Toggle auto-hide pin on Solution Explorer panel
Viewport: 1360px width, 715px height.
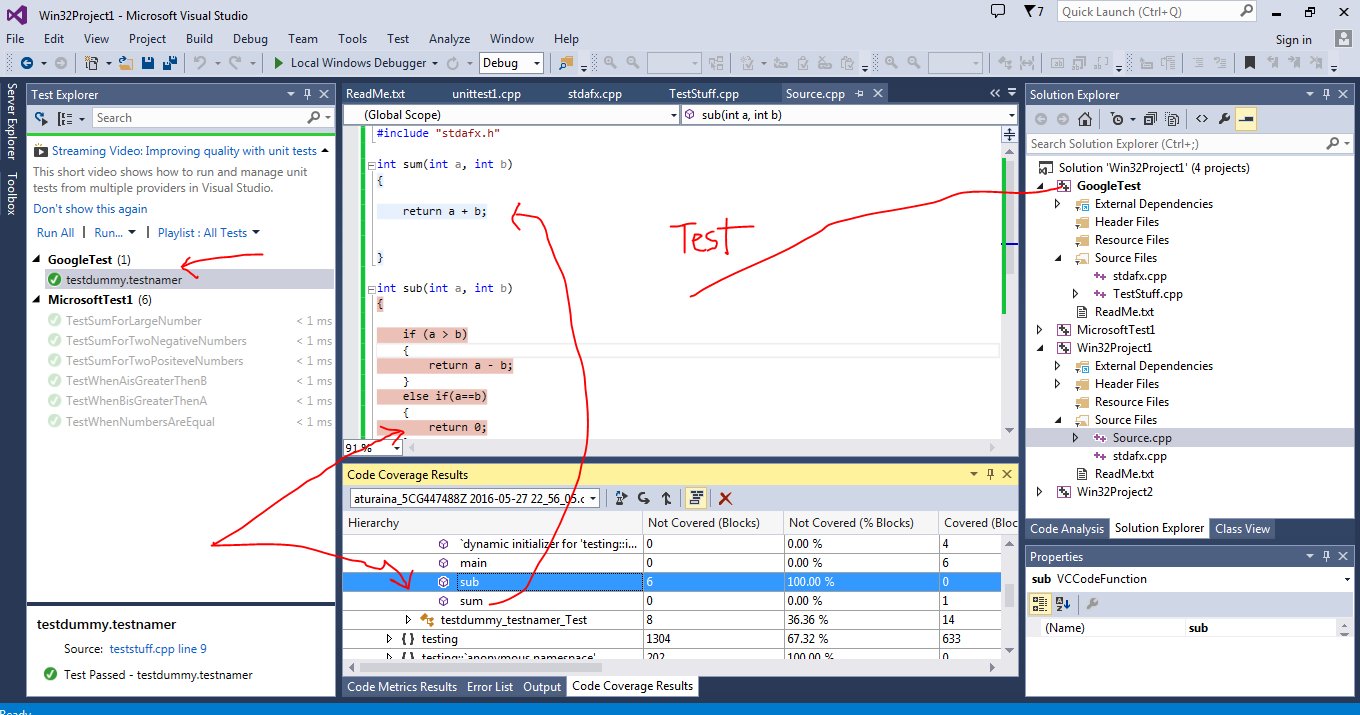click(x=1326, y=95)
